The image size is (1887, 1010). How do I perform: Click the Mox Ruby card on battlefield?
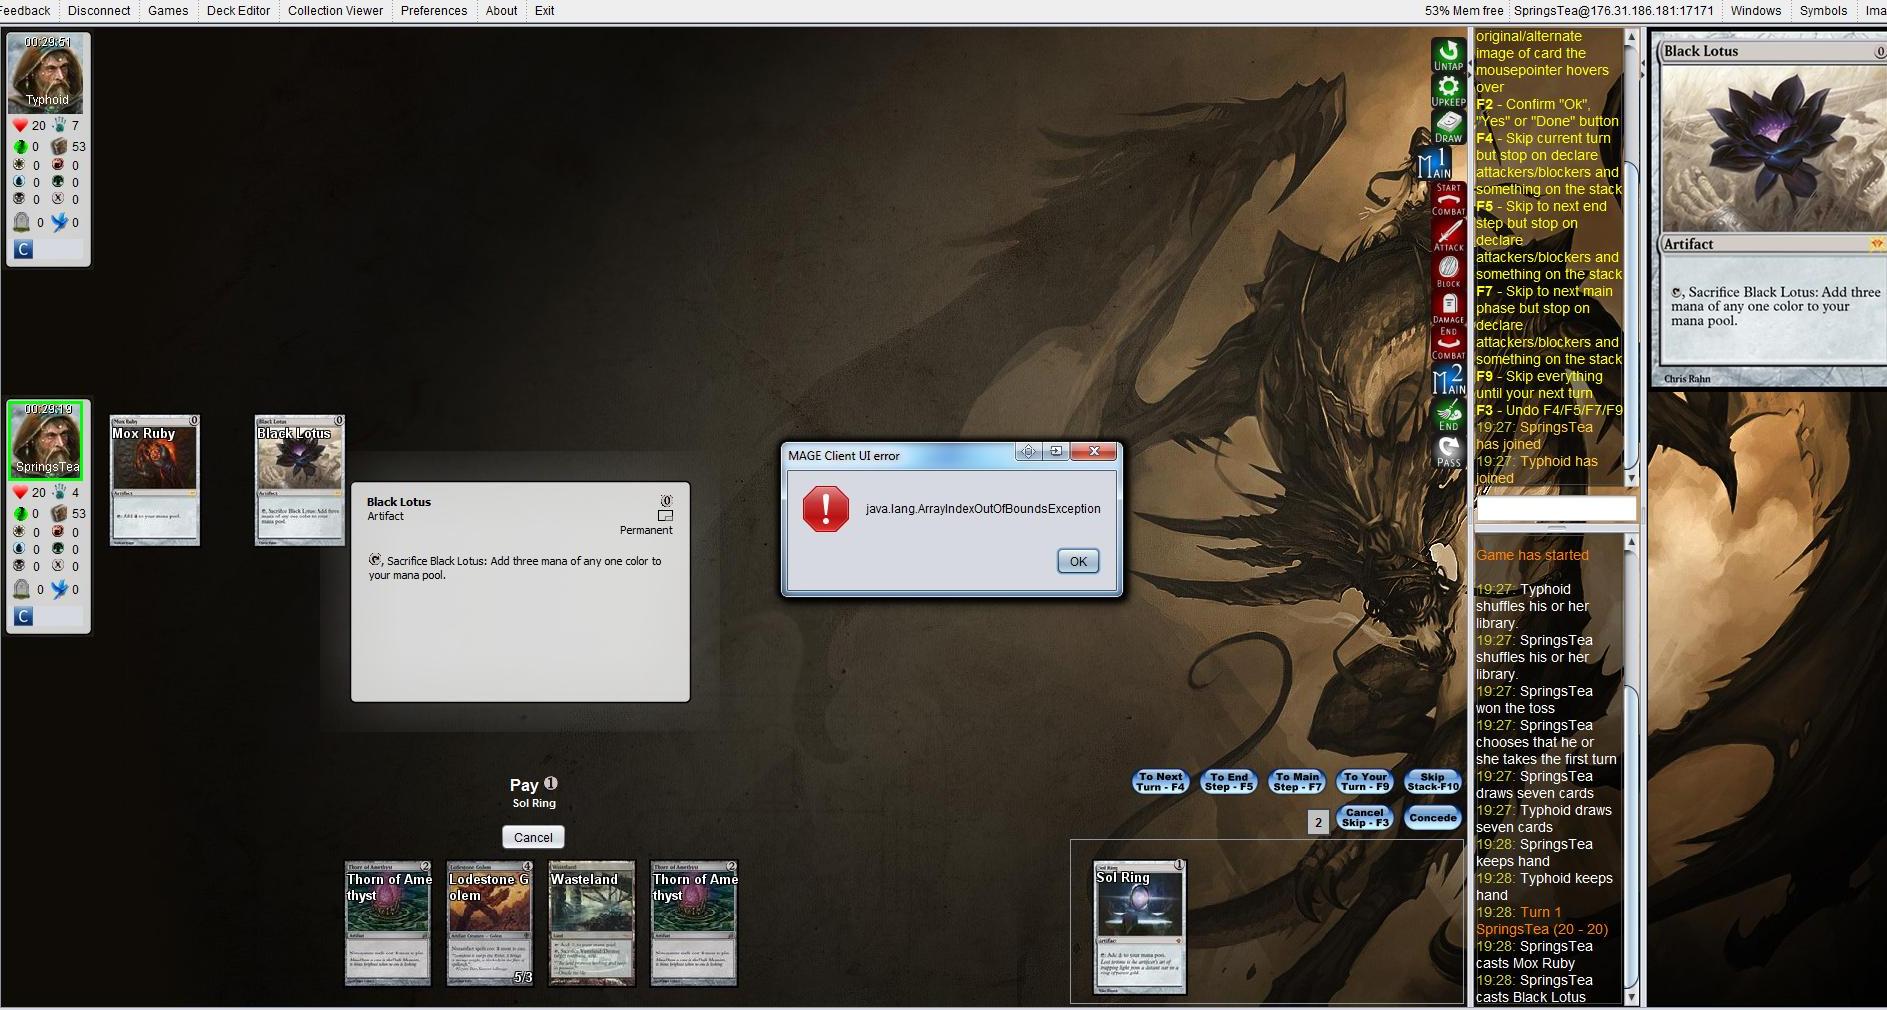pyautogui.click(x=154, y=480)
